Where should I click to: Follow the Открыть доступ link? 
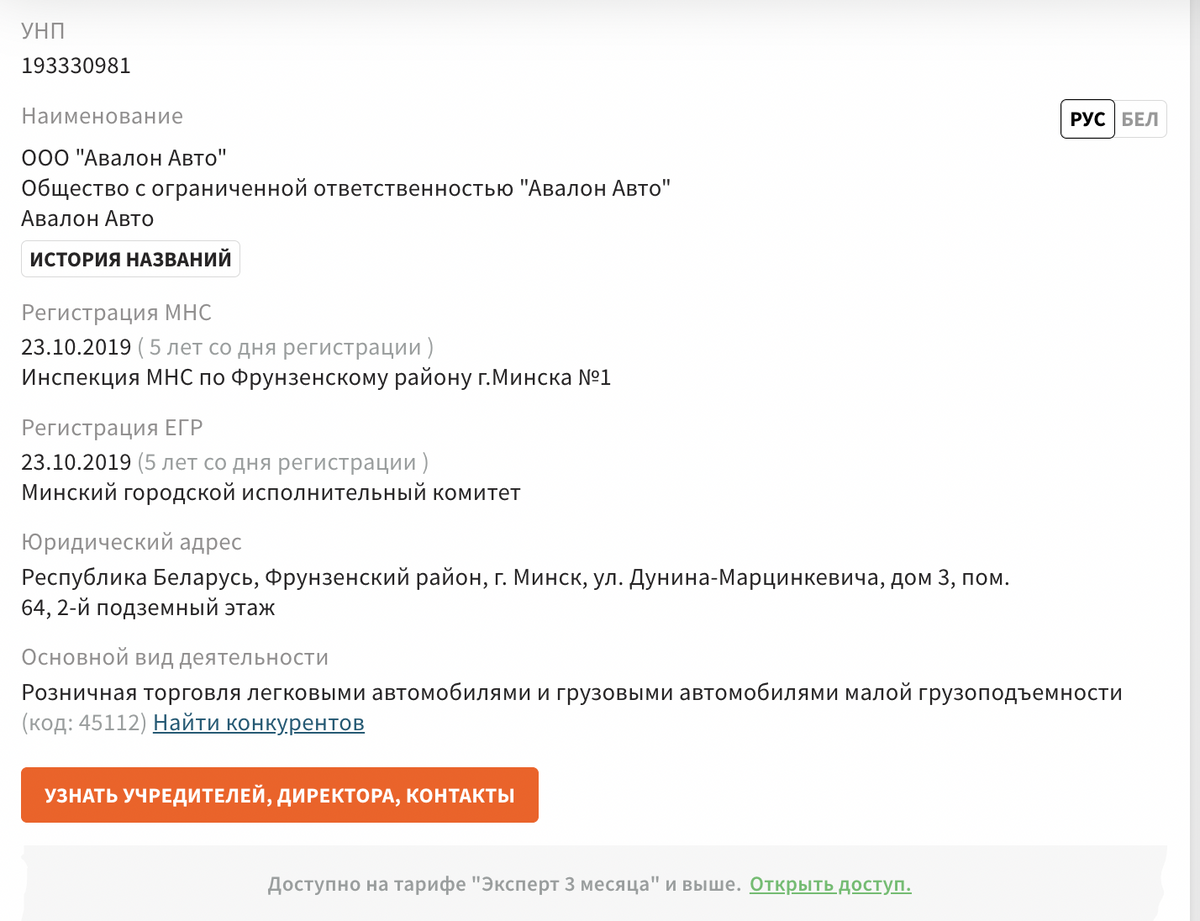pos(830,884)
